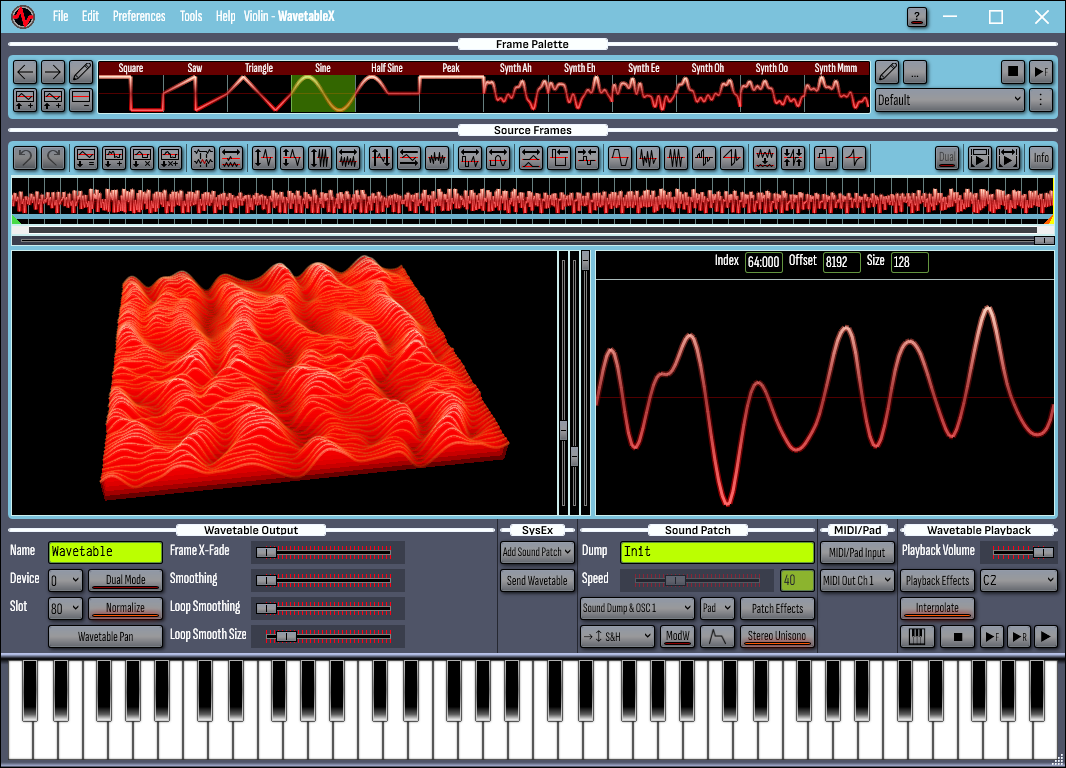
Task: Play wavetable in reverse with the R button
Action: pos(1018,637)
